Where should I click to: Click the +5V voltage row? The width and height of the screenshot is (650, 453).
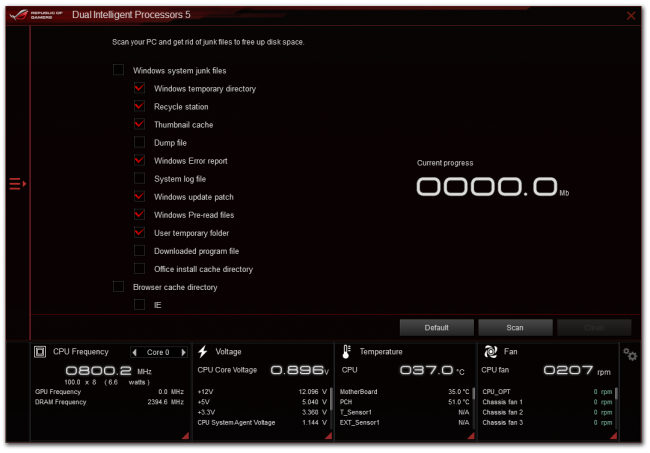262,402
